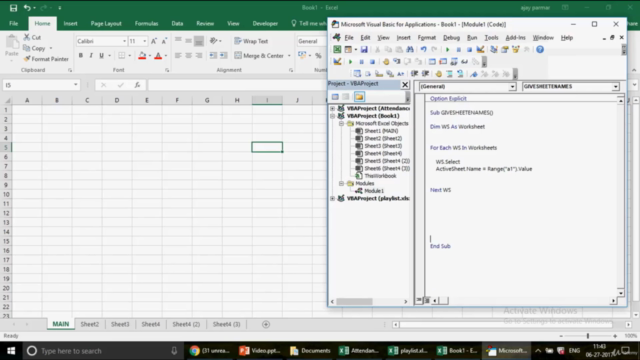Close the Project - VBAProject panel
The height and width of the screenshot is (360, 640).
coord(405,84)
